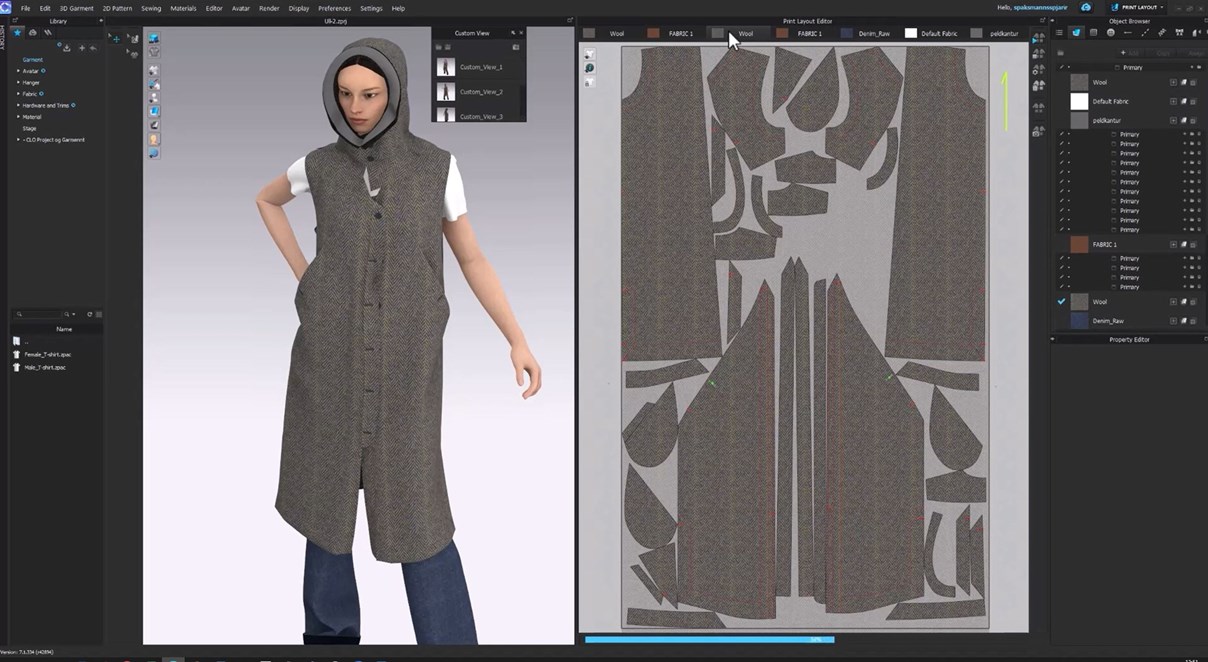Open the Sewing menu
Viewport: 1208px width, 662px height.
pos(151,8)
